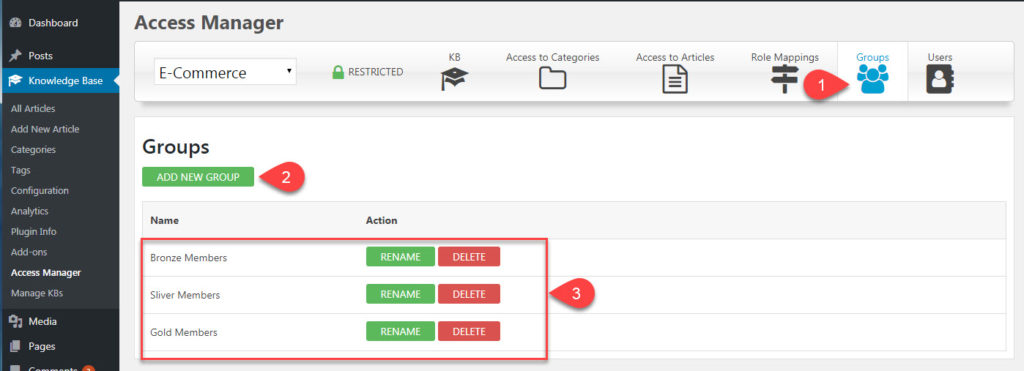1024x371 pixels.
Task: Click the Groups section heading
Action: (176, 147)
